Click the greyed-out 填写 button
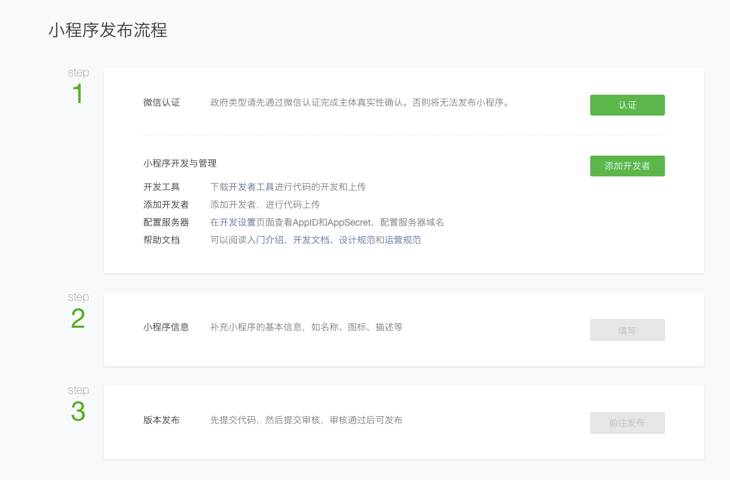The image size is (730, 480). [x=627, y=330]
